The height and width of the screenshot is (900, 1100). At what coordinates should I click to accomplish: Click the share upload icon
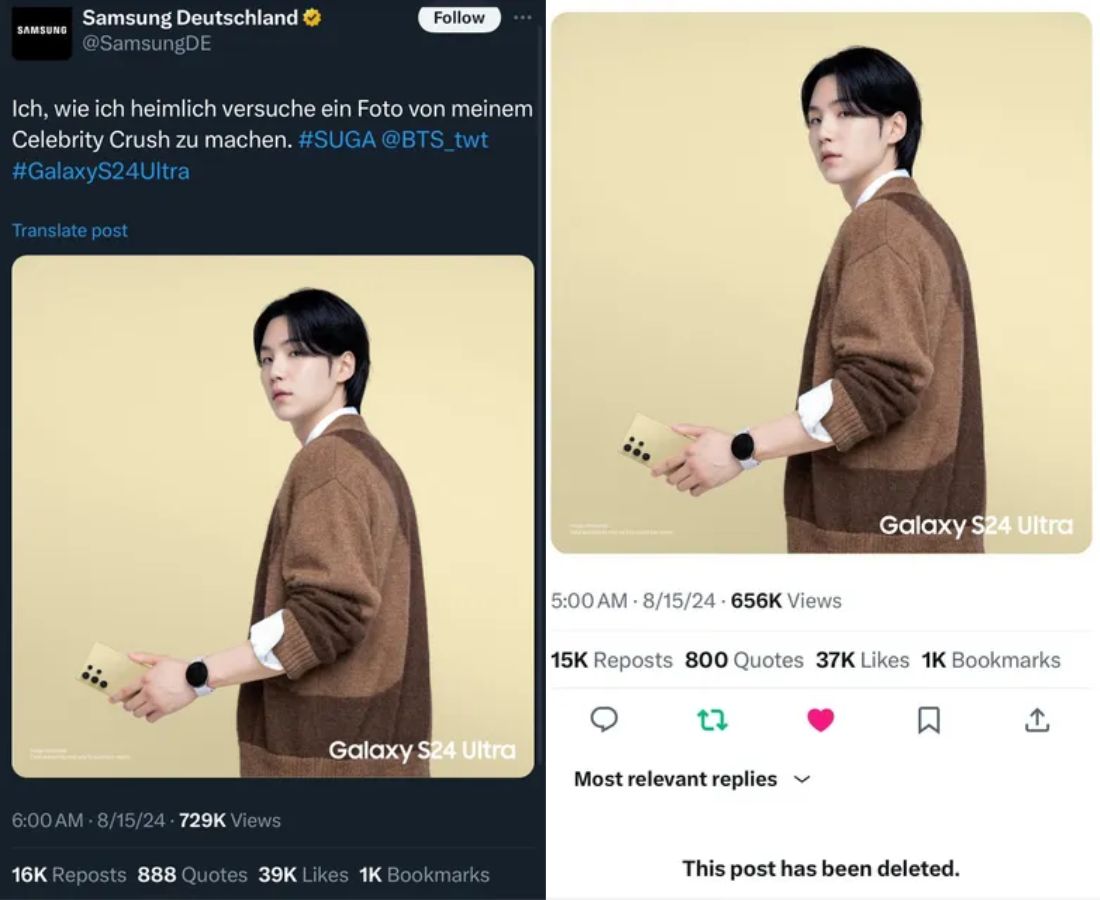pos(1037,719)
